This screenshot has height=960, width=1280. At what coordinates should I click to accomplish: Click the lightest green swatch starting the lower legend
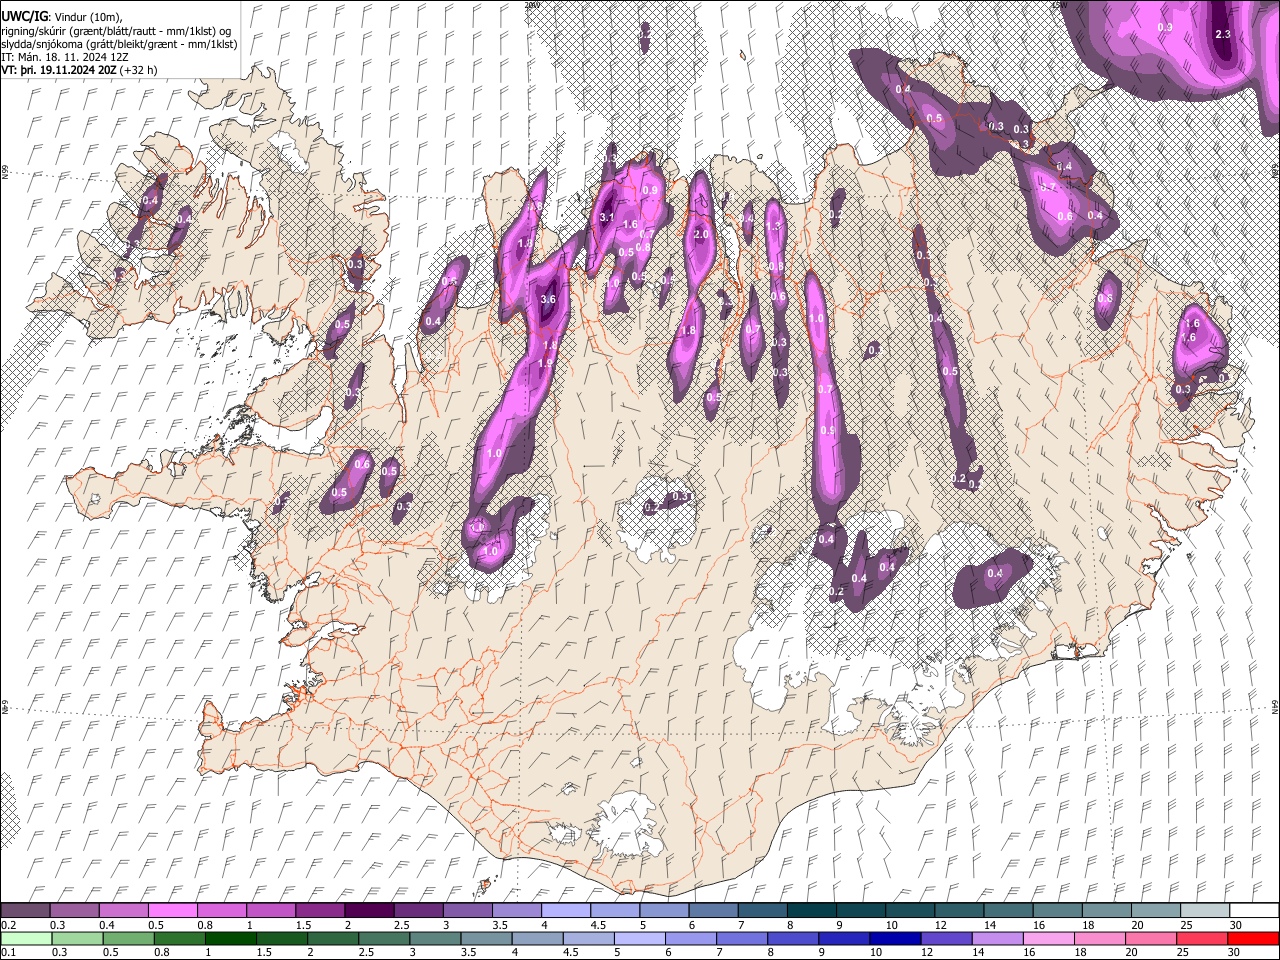26,938
